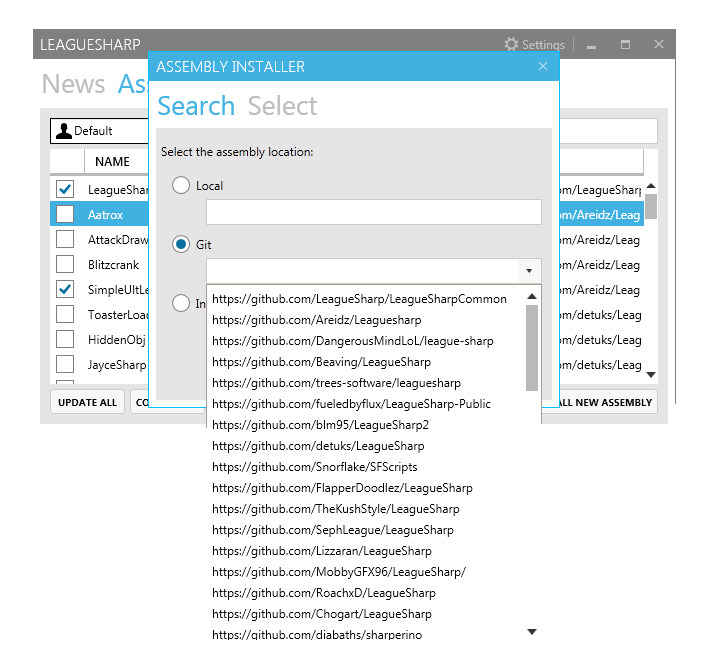Collapse the Git URL dropdown arrow

pyautogui.click(x=529, y=271)
